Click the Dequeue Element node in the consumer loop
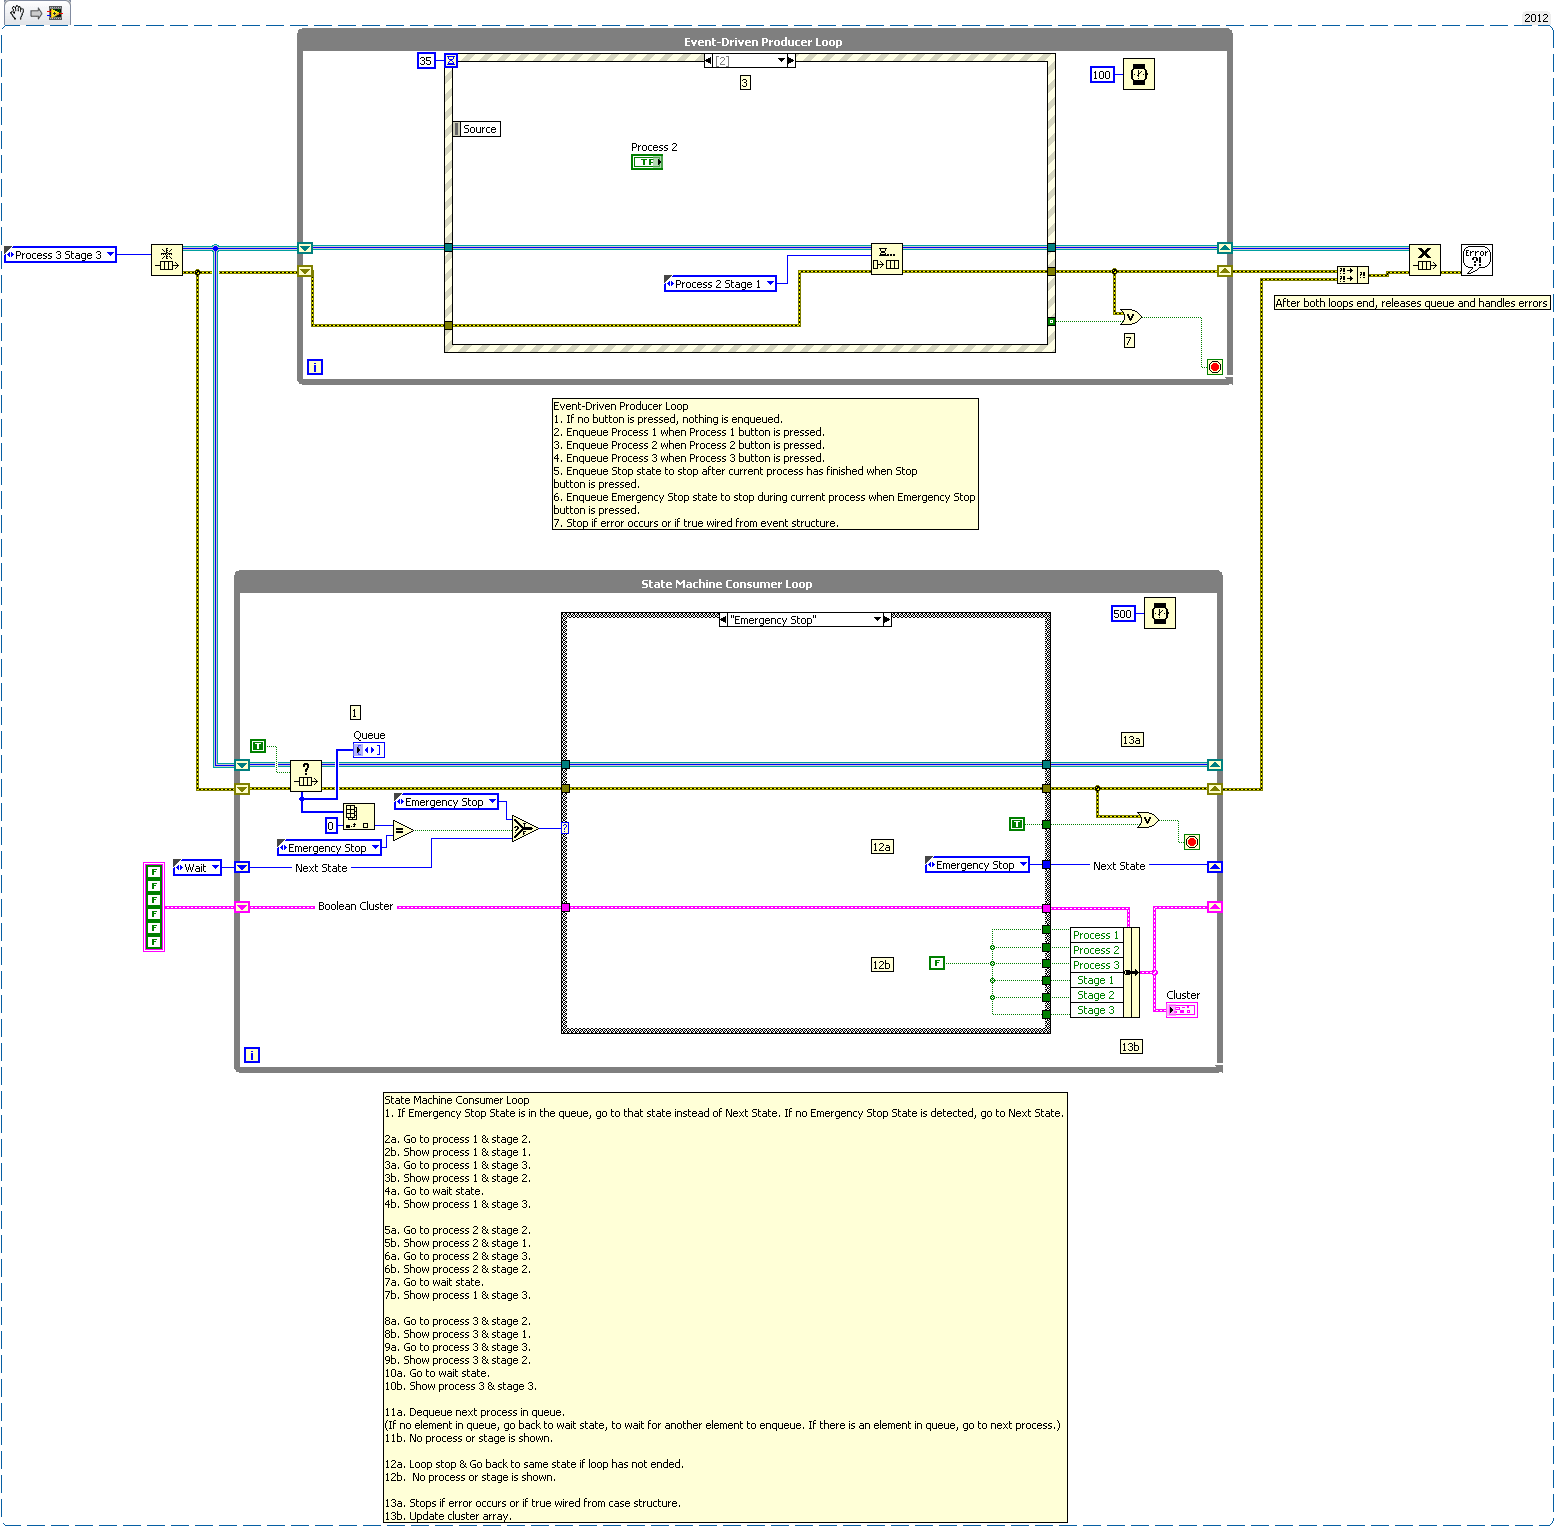 tap(308, 777)
